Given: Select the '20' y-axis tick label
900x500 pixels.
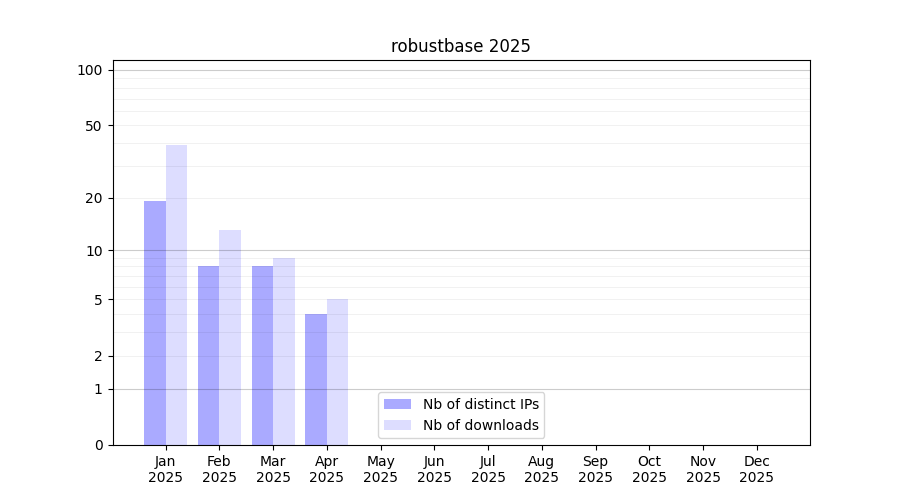Looking at the screenshot, I should (x=94, y=198).
